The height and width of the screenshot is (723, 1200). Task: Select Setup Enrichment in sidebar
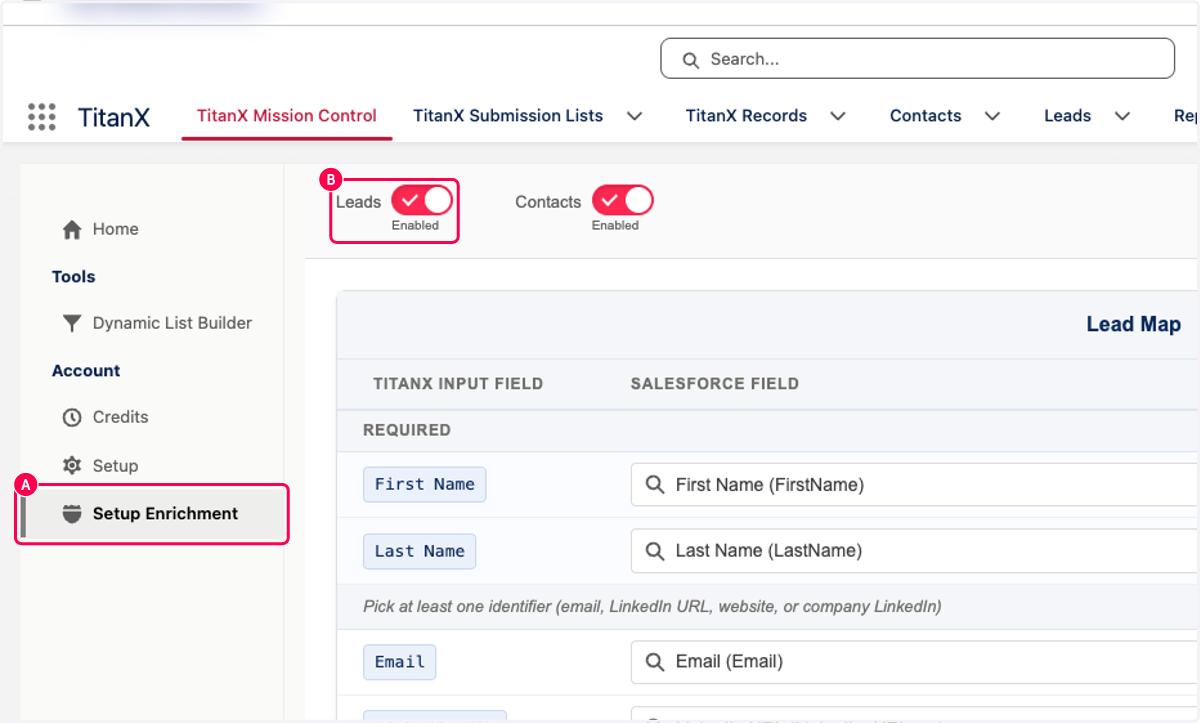(153, 514)
